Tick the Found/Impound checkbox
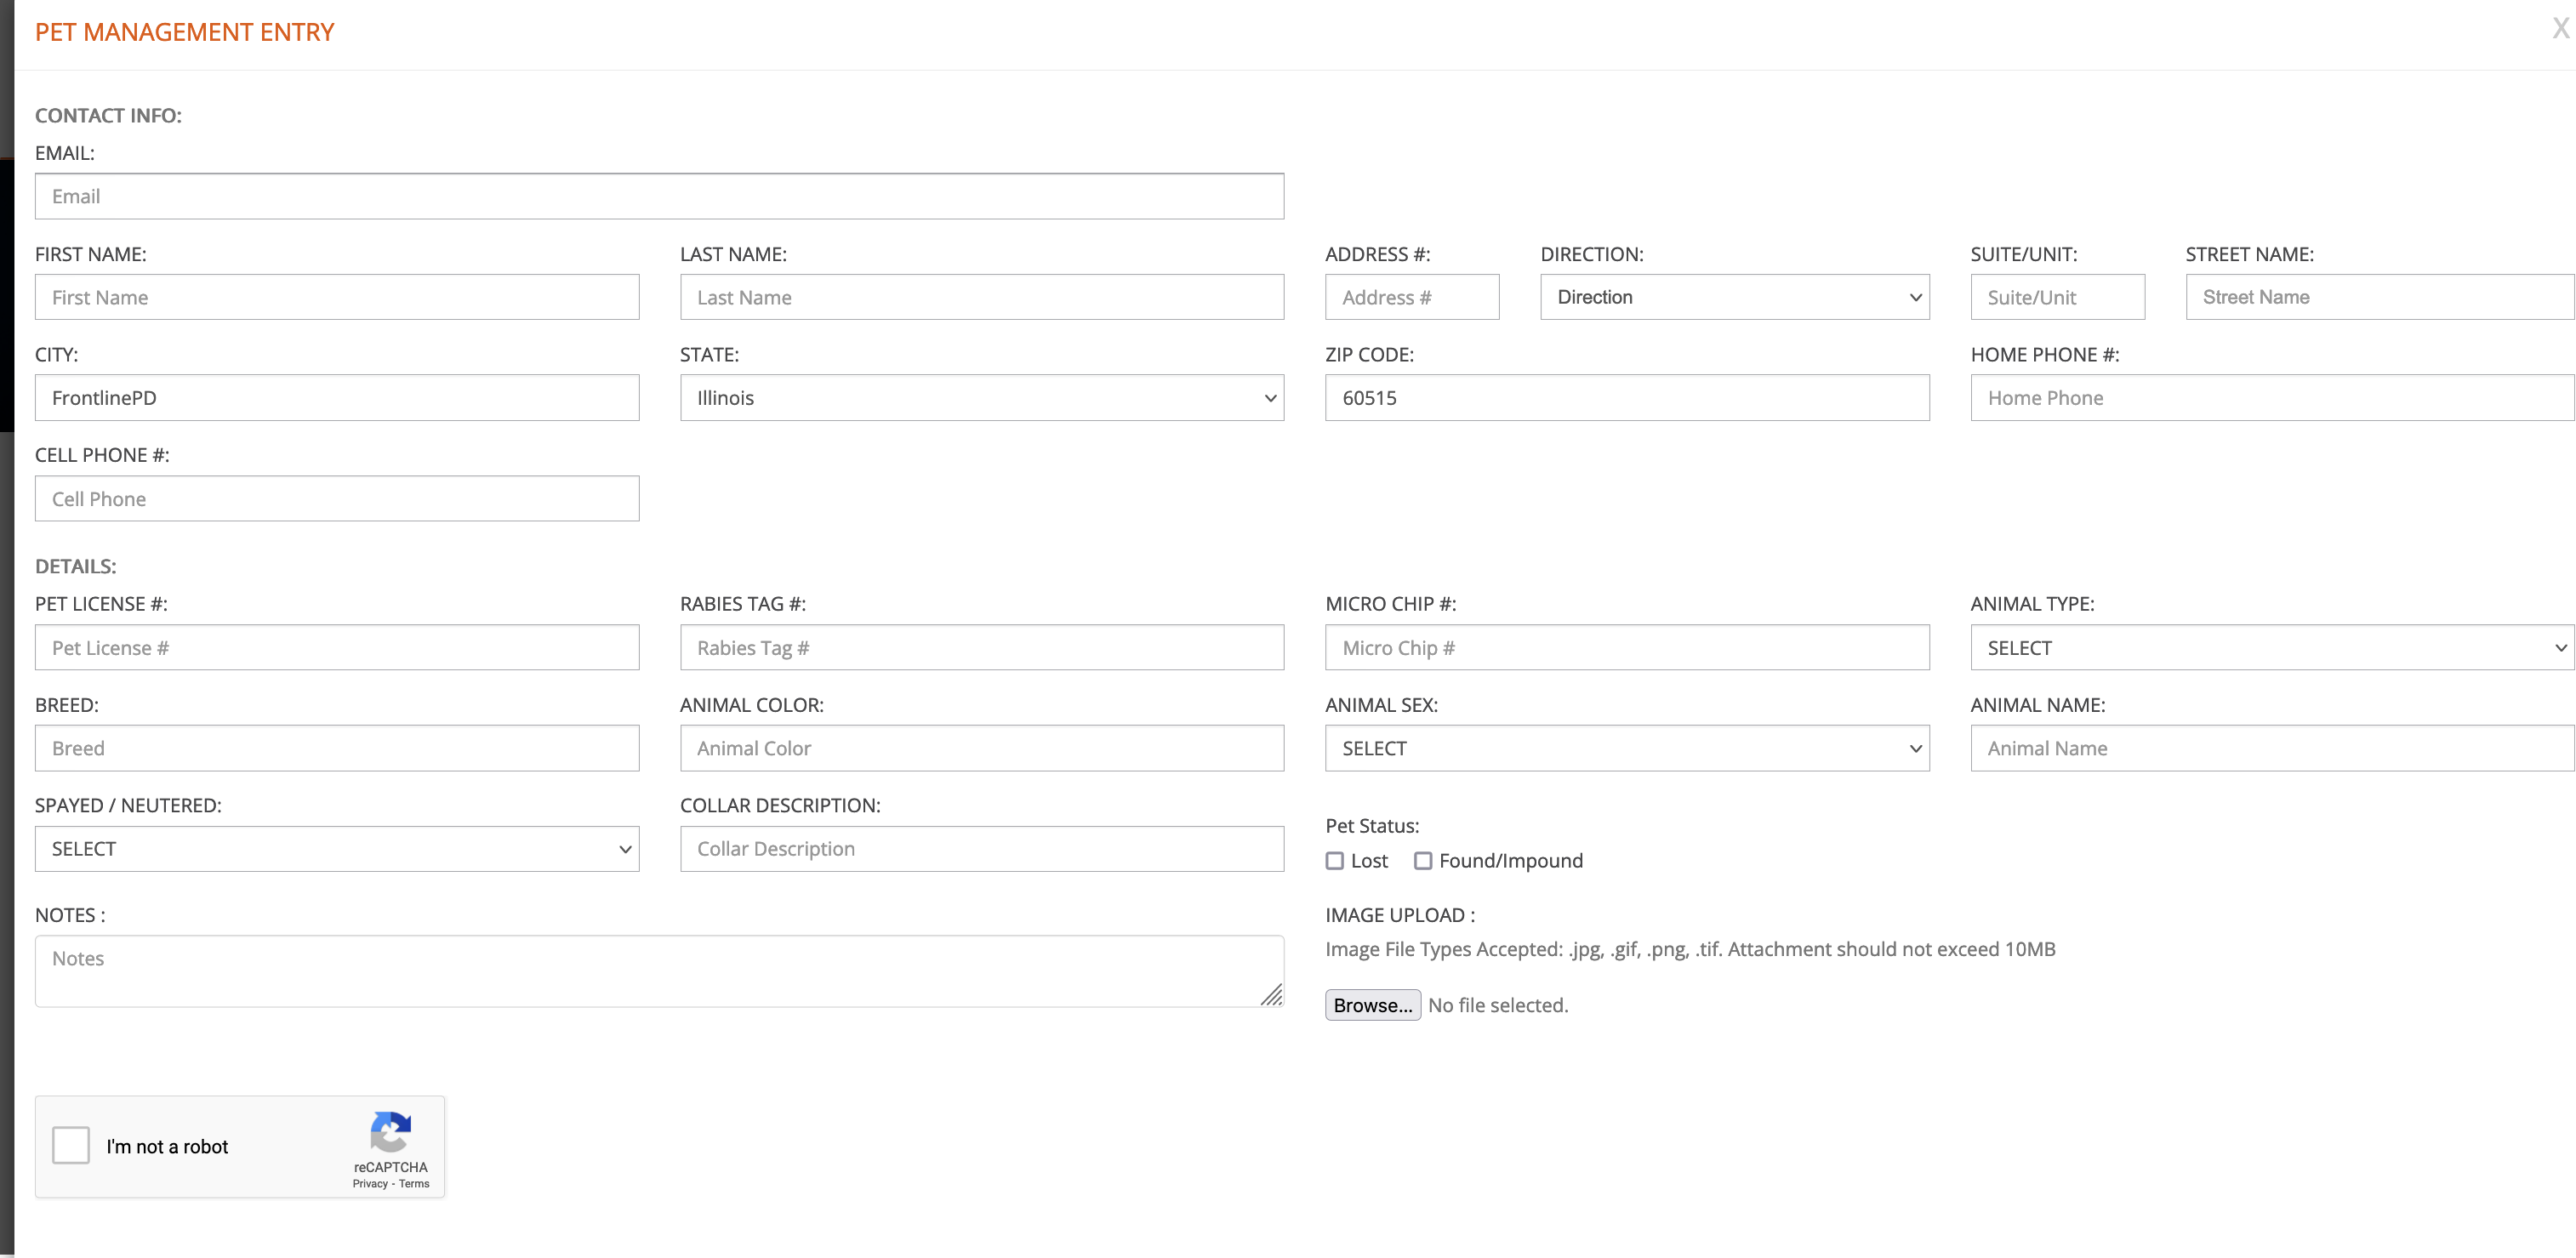This screenshot has width=2576, height=1258. (x=1422, y=861)
